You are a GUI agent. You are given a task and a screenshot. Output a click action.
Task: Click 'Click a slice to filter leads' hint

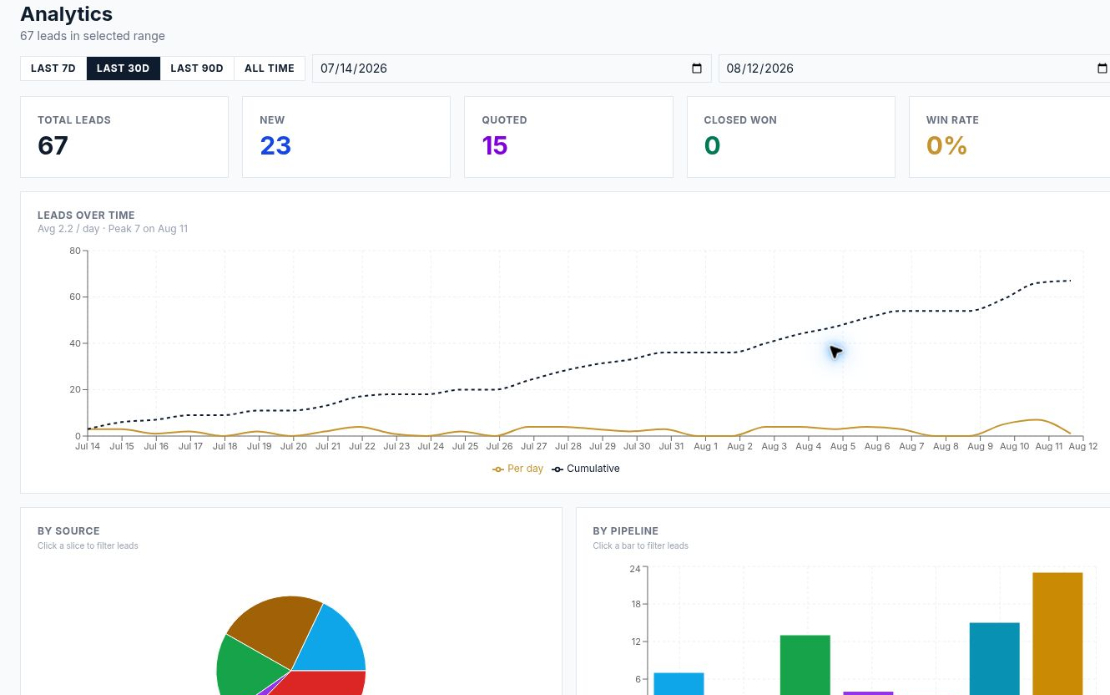[x=88, y=546]
